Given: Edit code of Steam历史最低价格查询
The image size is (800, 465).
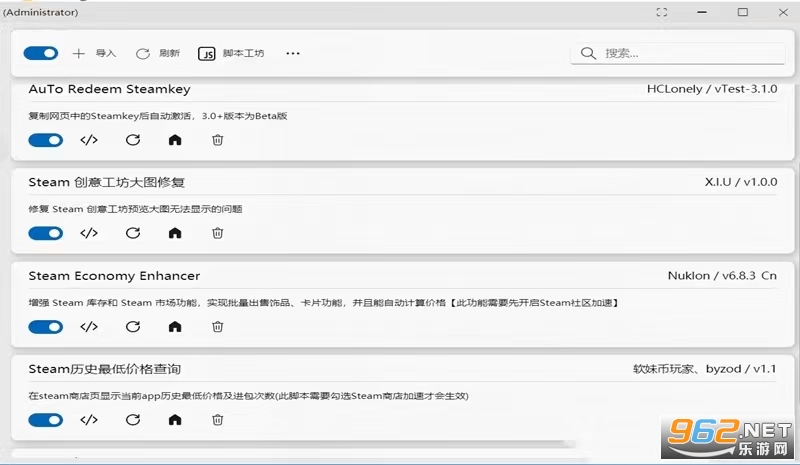Looking at the screenshot, I should pos(89,420).
